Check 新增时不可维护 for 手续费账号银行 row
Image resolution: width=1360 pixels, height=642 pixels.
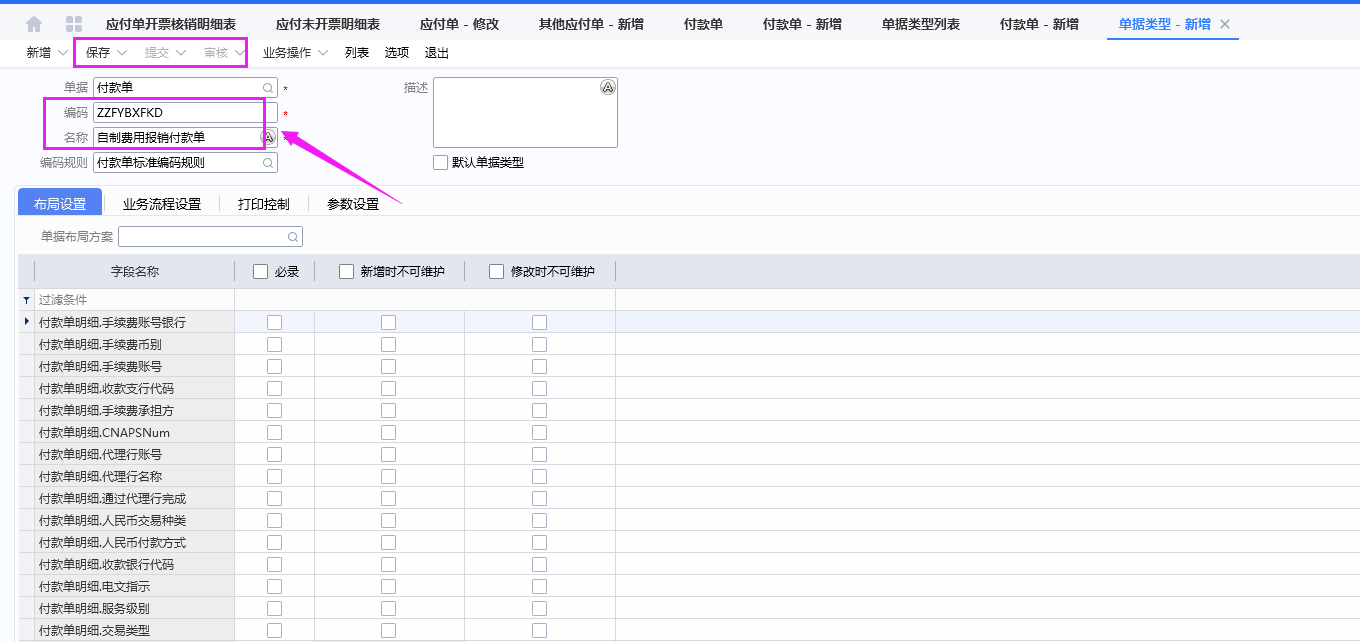[x=388, y=322]
